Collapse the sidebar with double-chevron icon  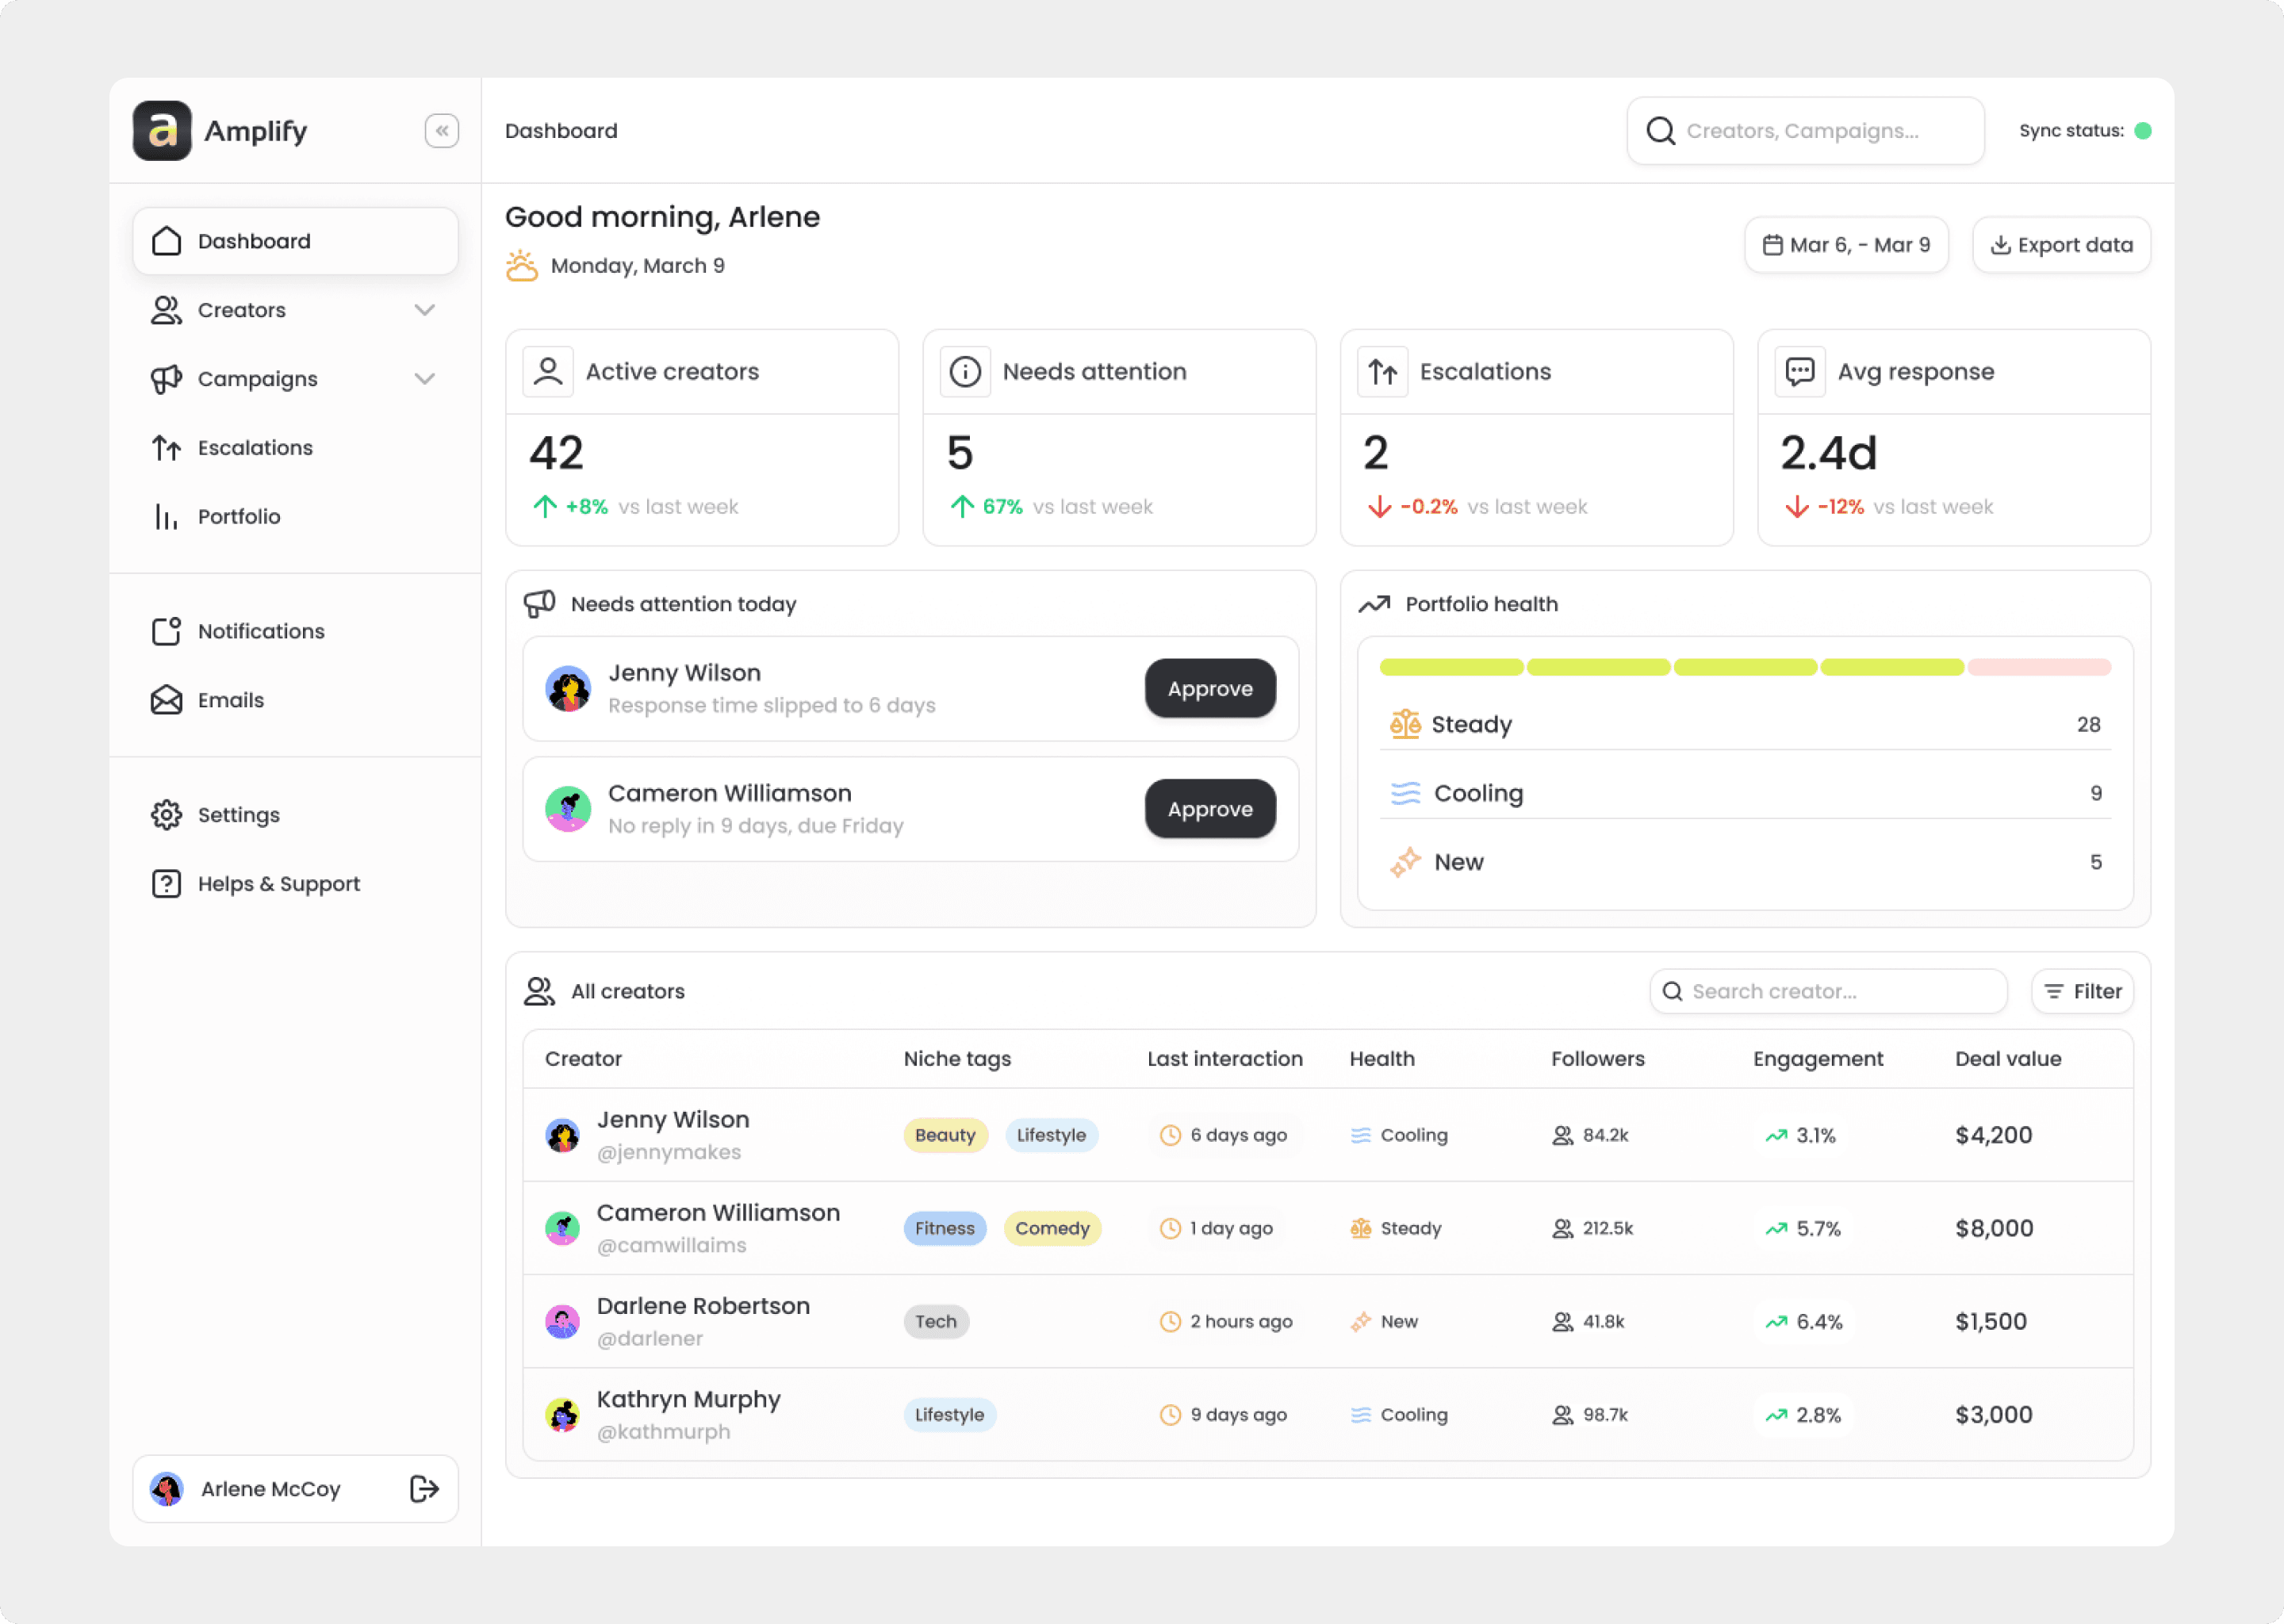441,131
